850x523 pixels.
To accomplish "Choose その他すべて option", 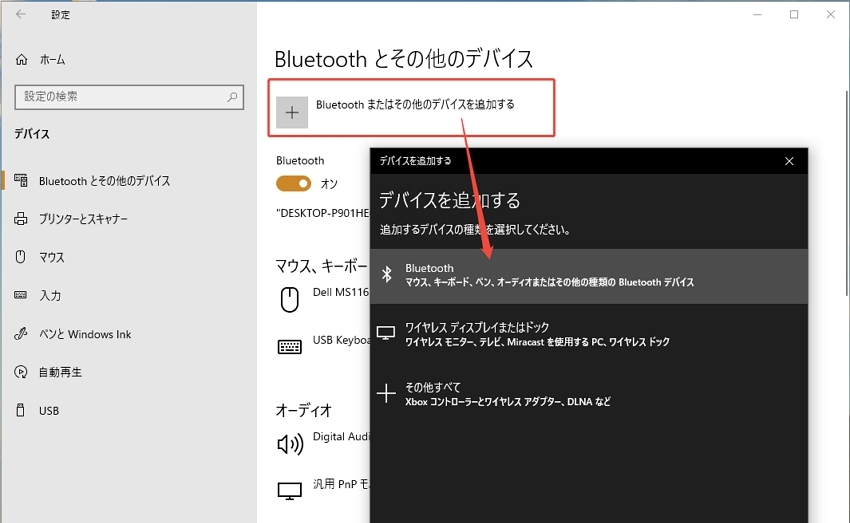I will click(x=589, y=394).
